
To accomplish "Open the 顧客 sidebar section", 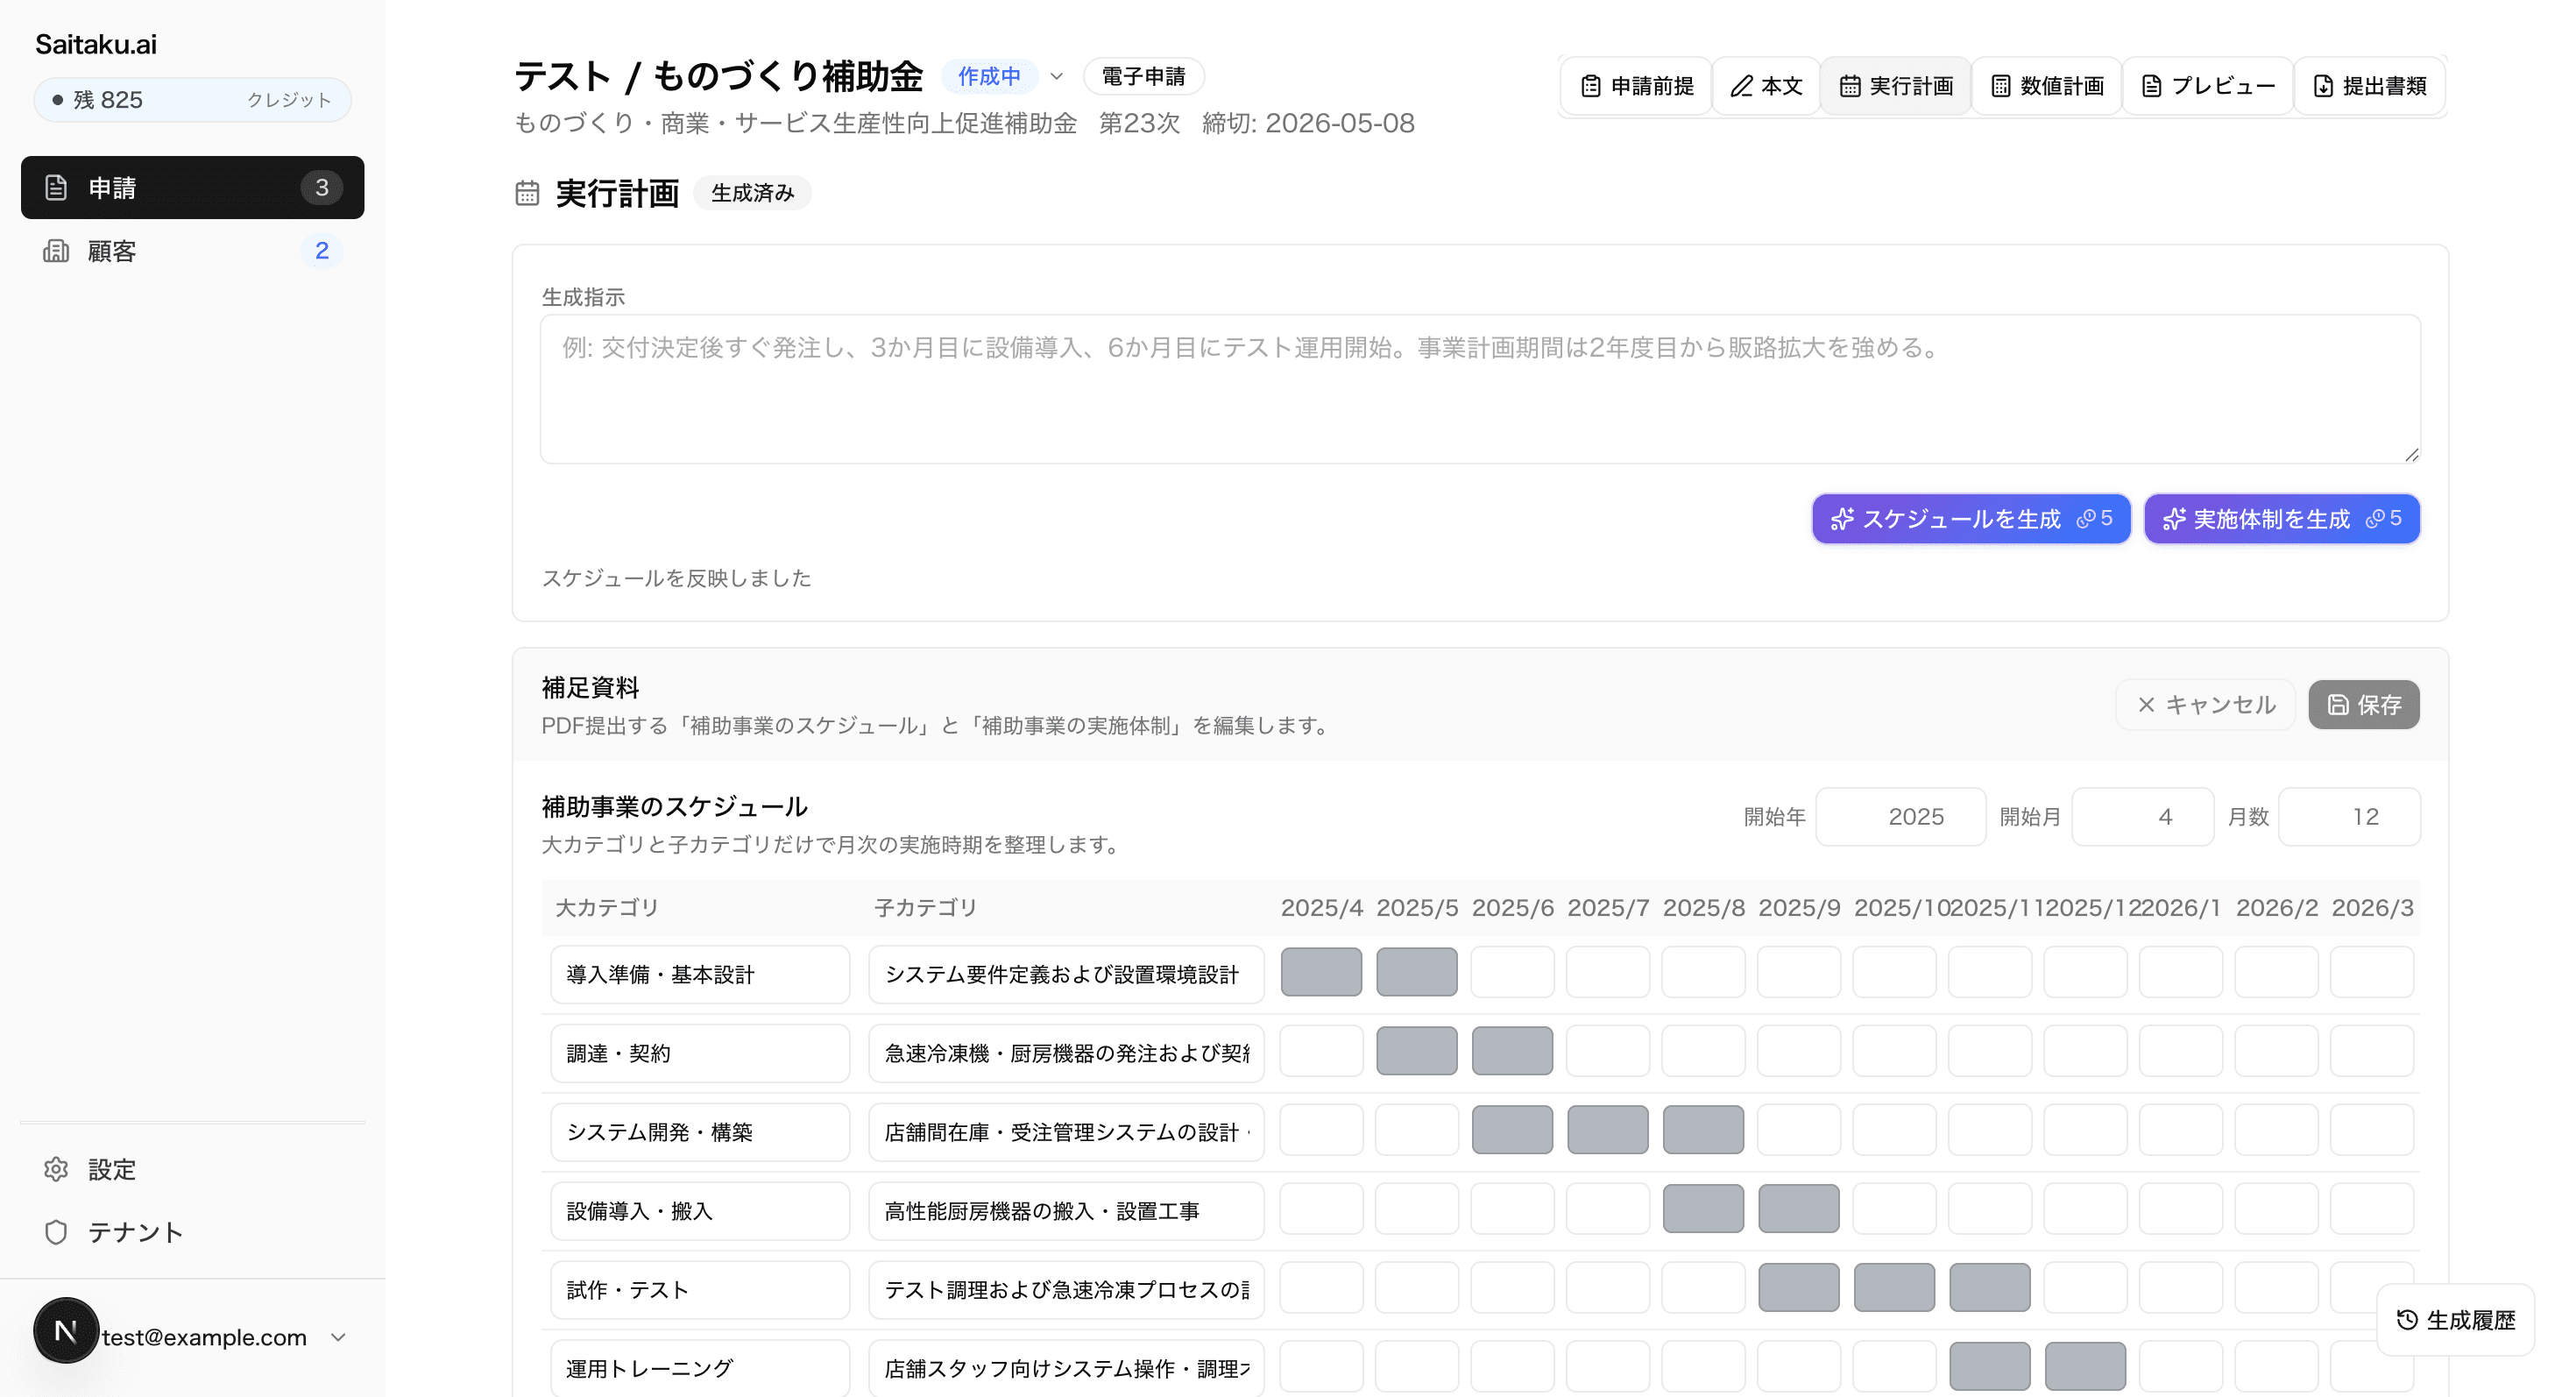I will pyautogui.click(x=192, y=251).
